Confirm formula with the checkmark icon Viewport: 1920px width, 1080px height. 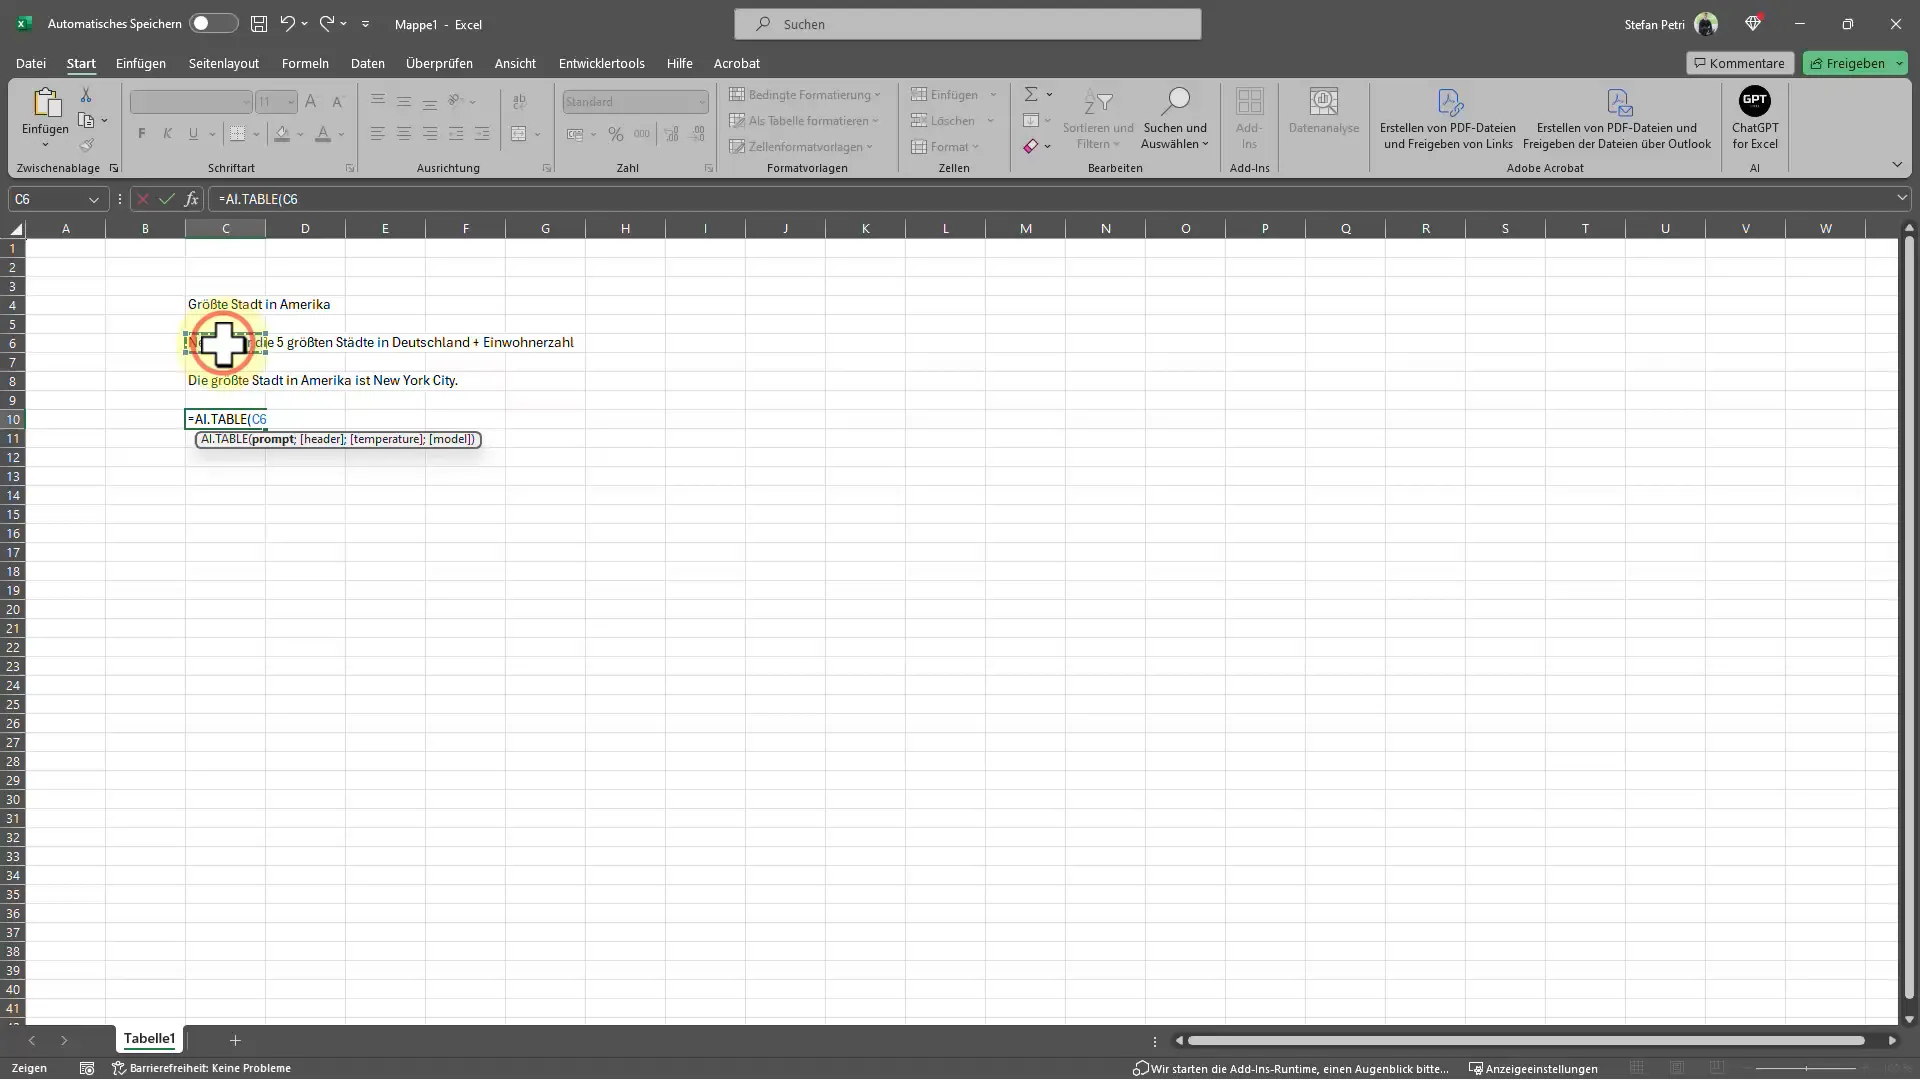(167, 199)
